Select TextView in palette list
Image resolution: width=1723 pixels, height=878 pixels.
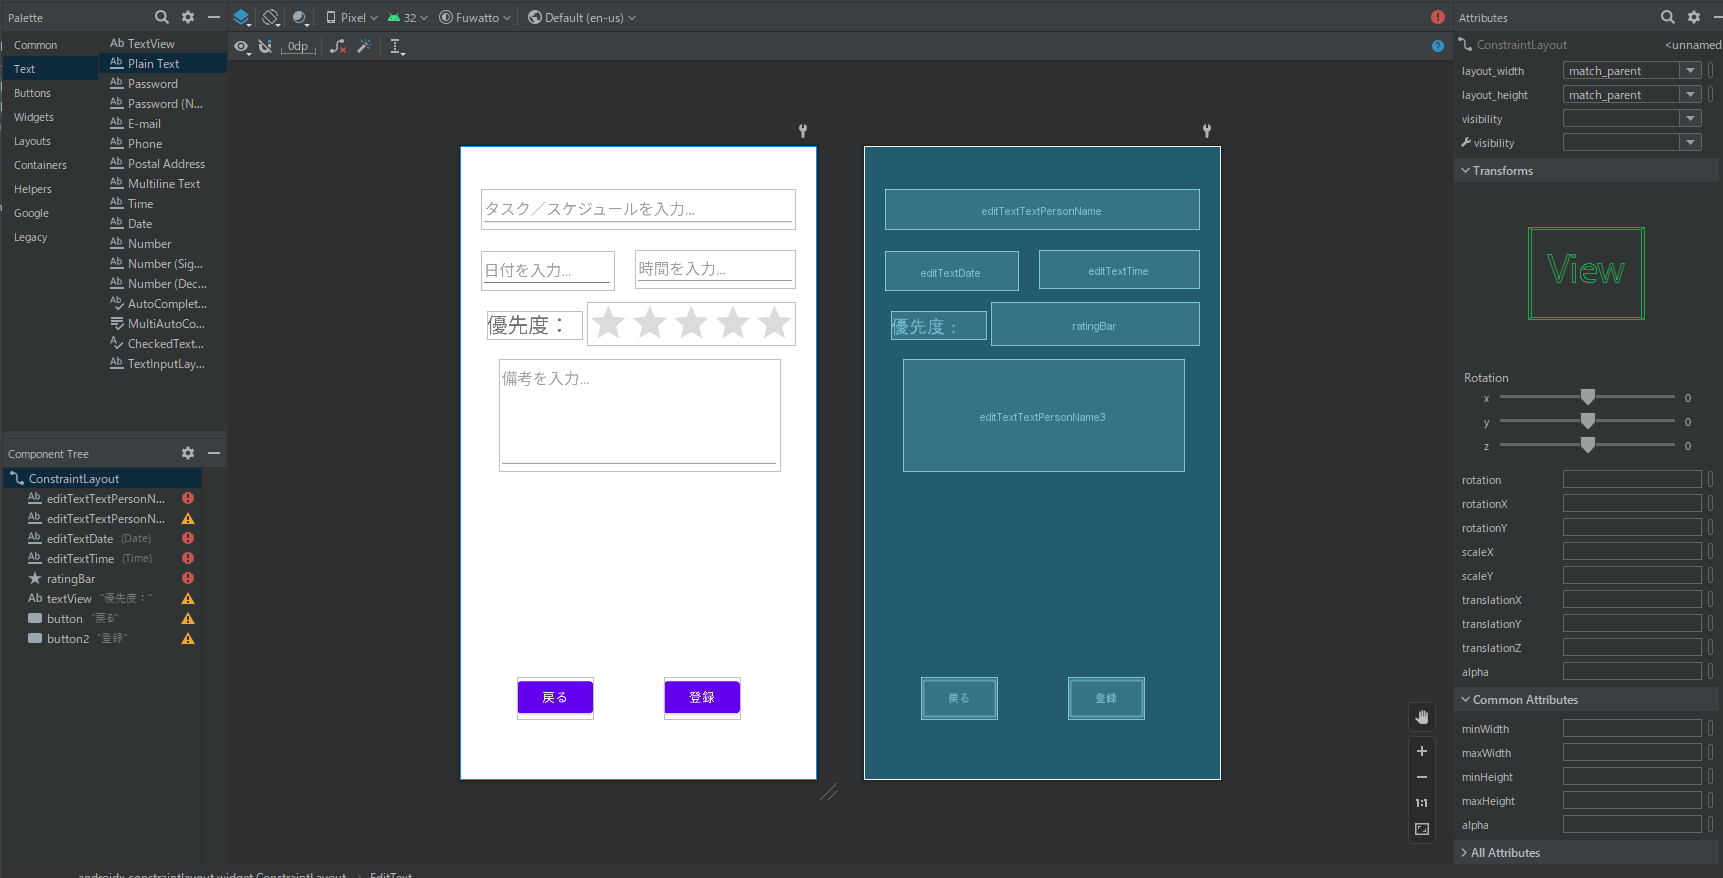coord(164,44)
